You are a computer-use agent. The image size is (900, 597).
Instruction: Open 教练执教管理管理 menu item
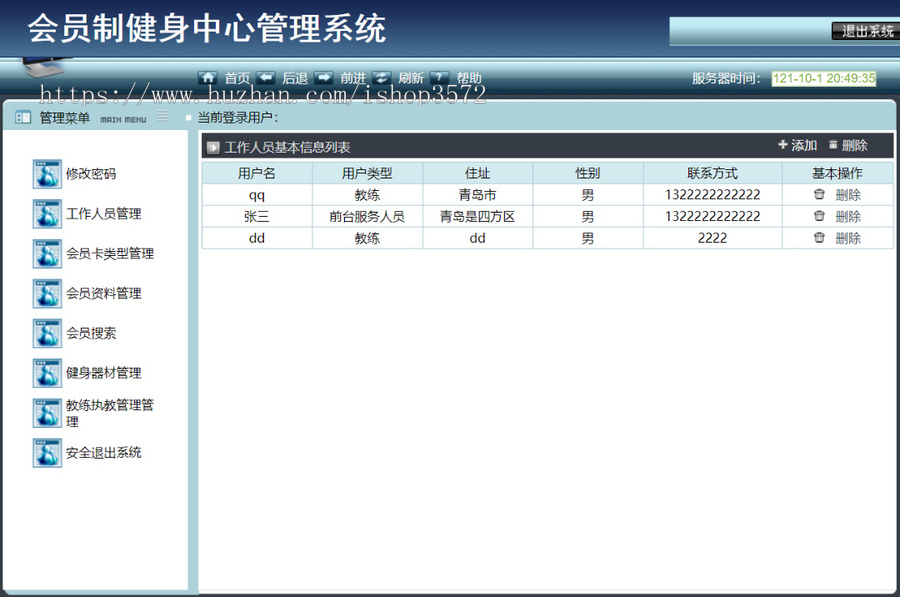[110, 413]
